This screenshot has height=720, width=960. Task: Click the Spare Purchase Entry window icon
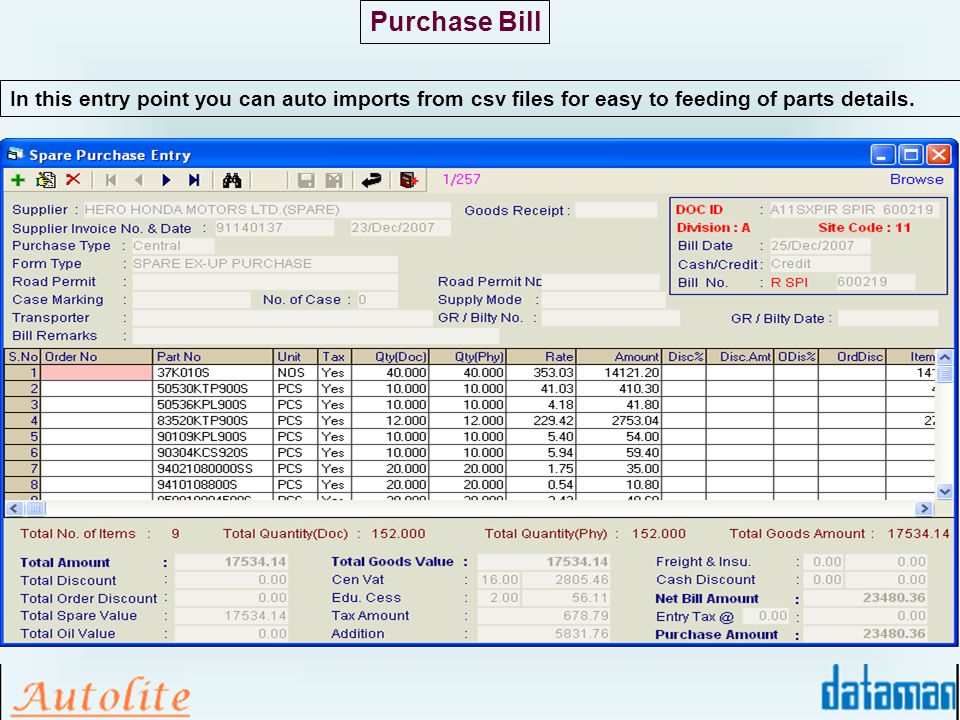point(15,154)
